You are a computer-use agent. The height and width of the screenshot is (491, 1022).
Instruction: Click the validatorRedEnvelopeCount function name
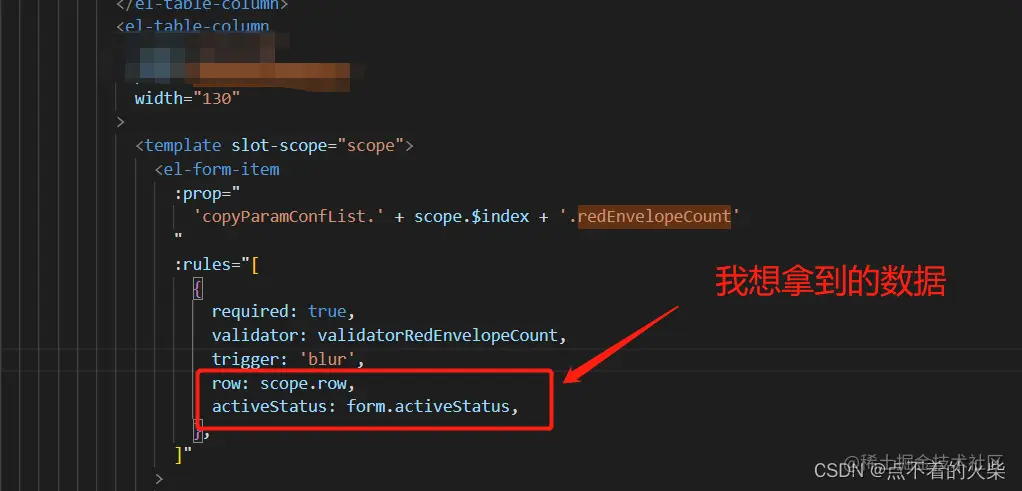(x=437, y=336)
